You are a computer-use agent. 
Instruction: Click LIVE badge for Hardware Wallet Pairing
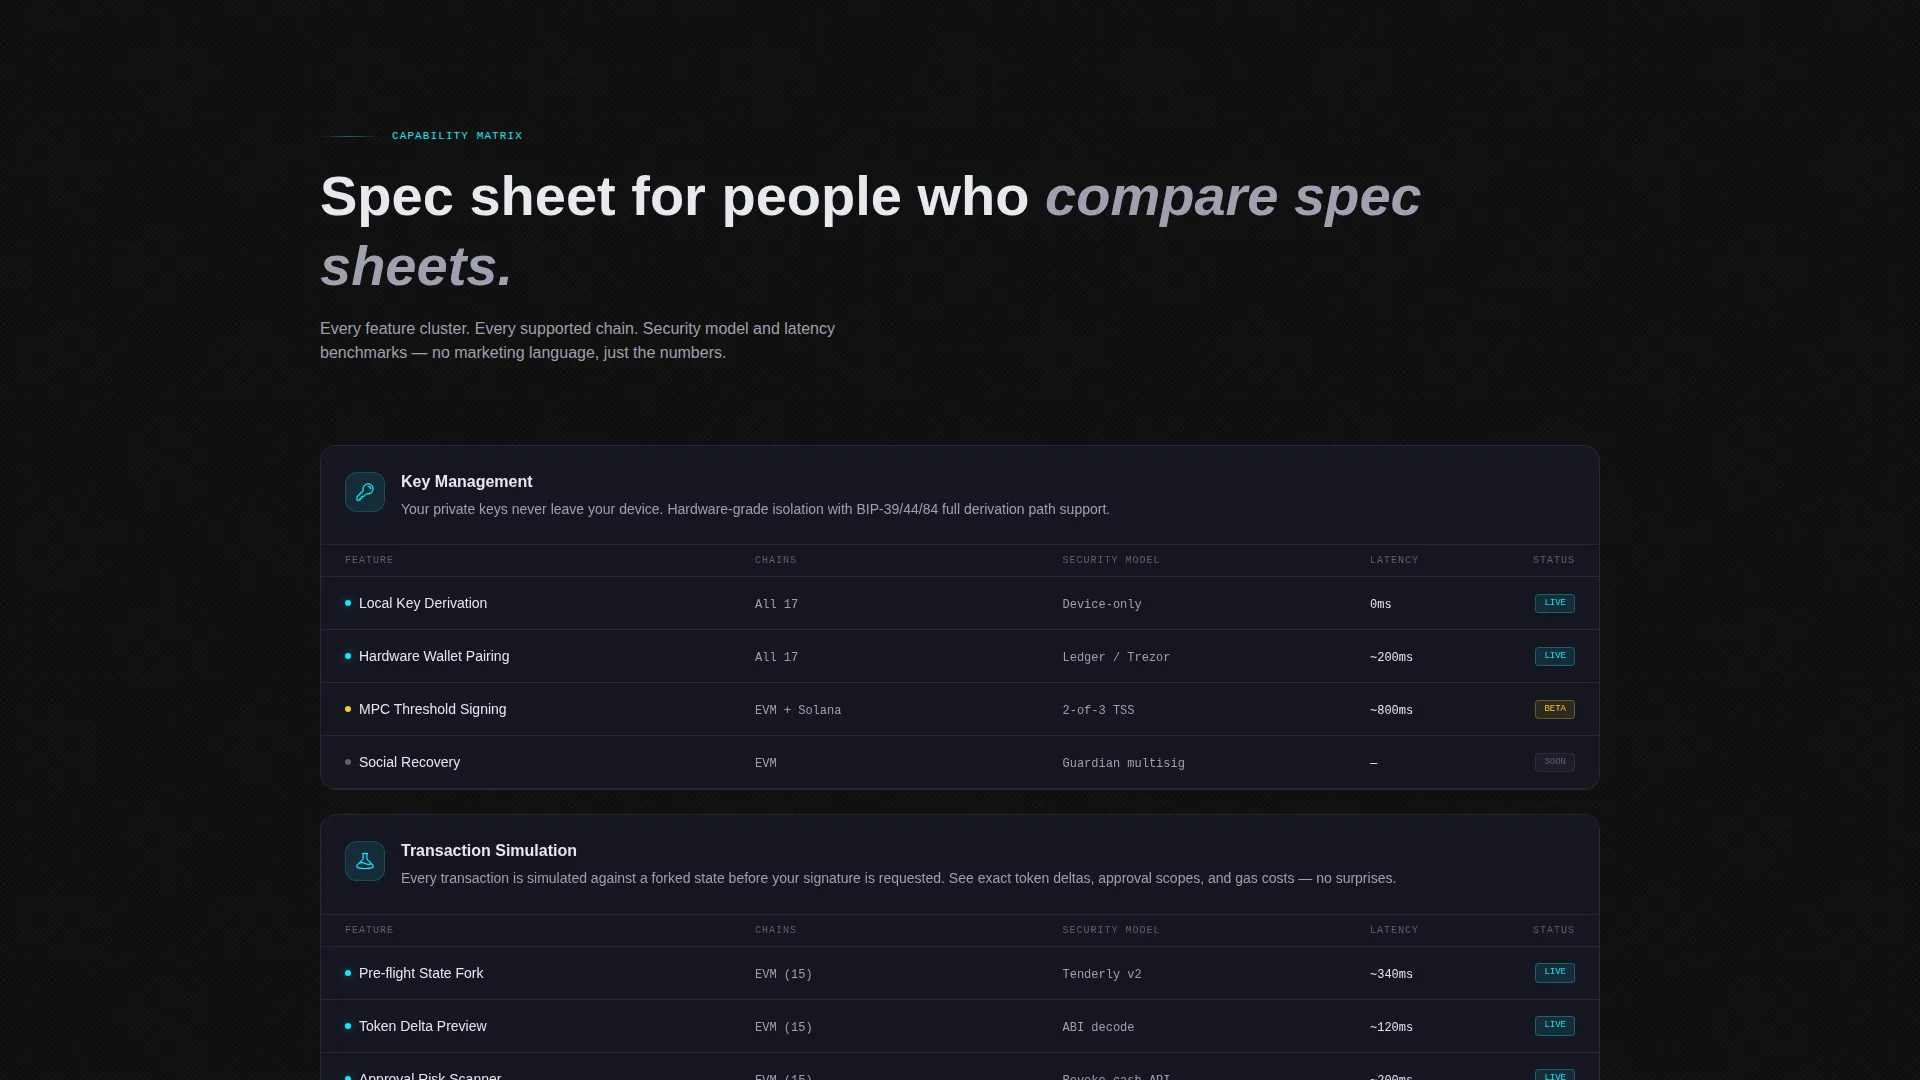pos(1555,656)
